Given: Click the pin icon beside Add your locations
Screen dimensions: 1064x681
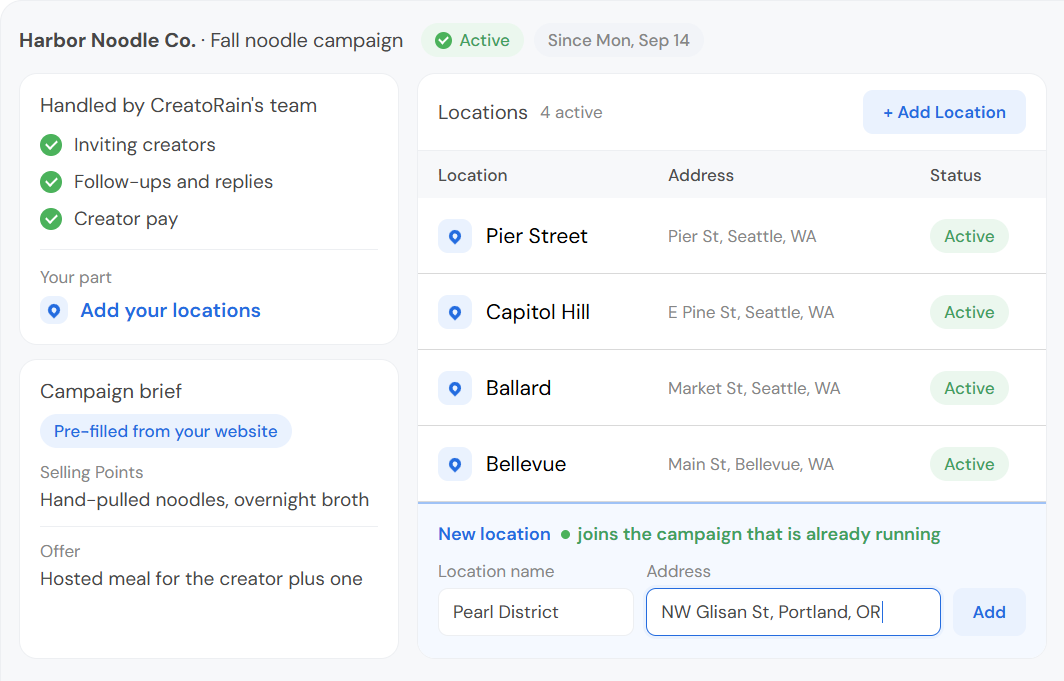Looking at the screenshot, I should point(54,310).
